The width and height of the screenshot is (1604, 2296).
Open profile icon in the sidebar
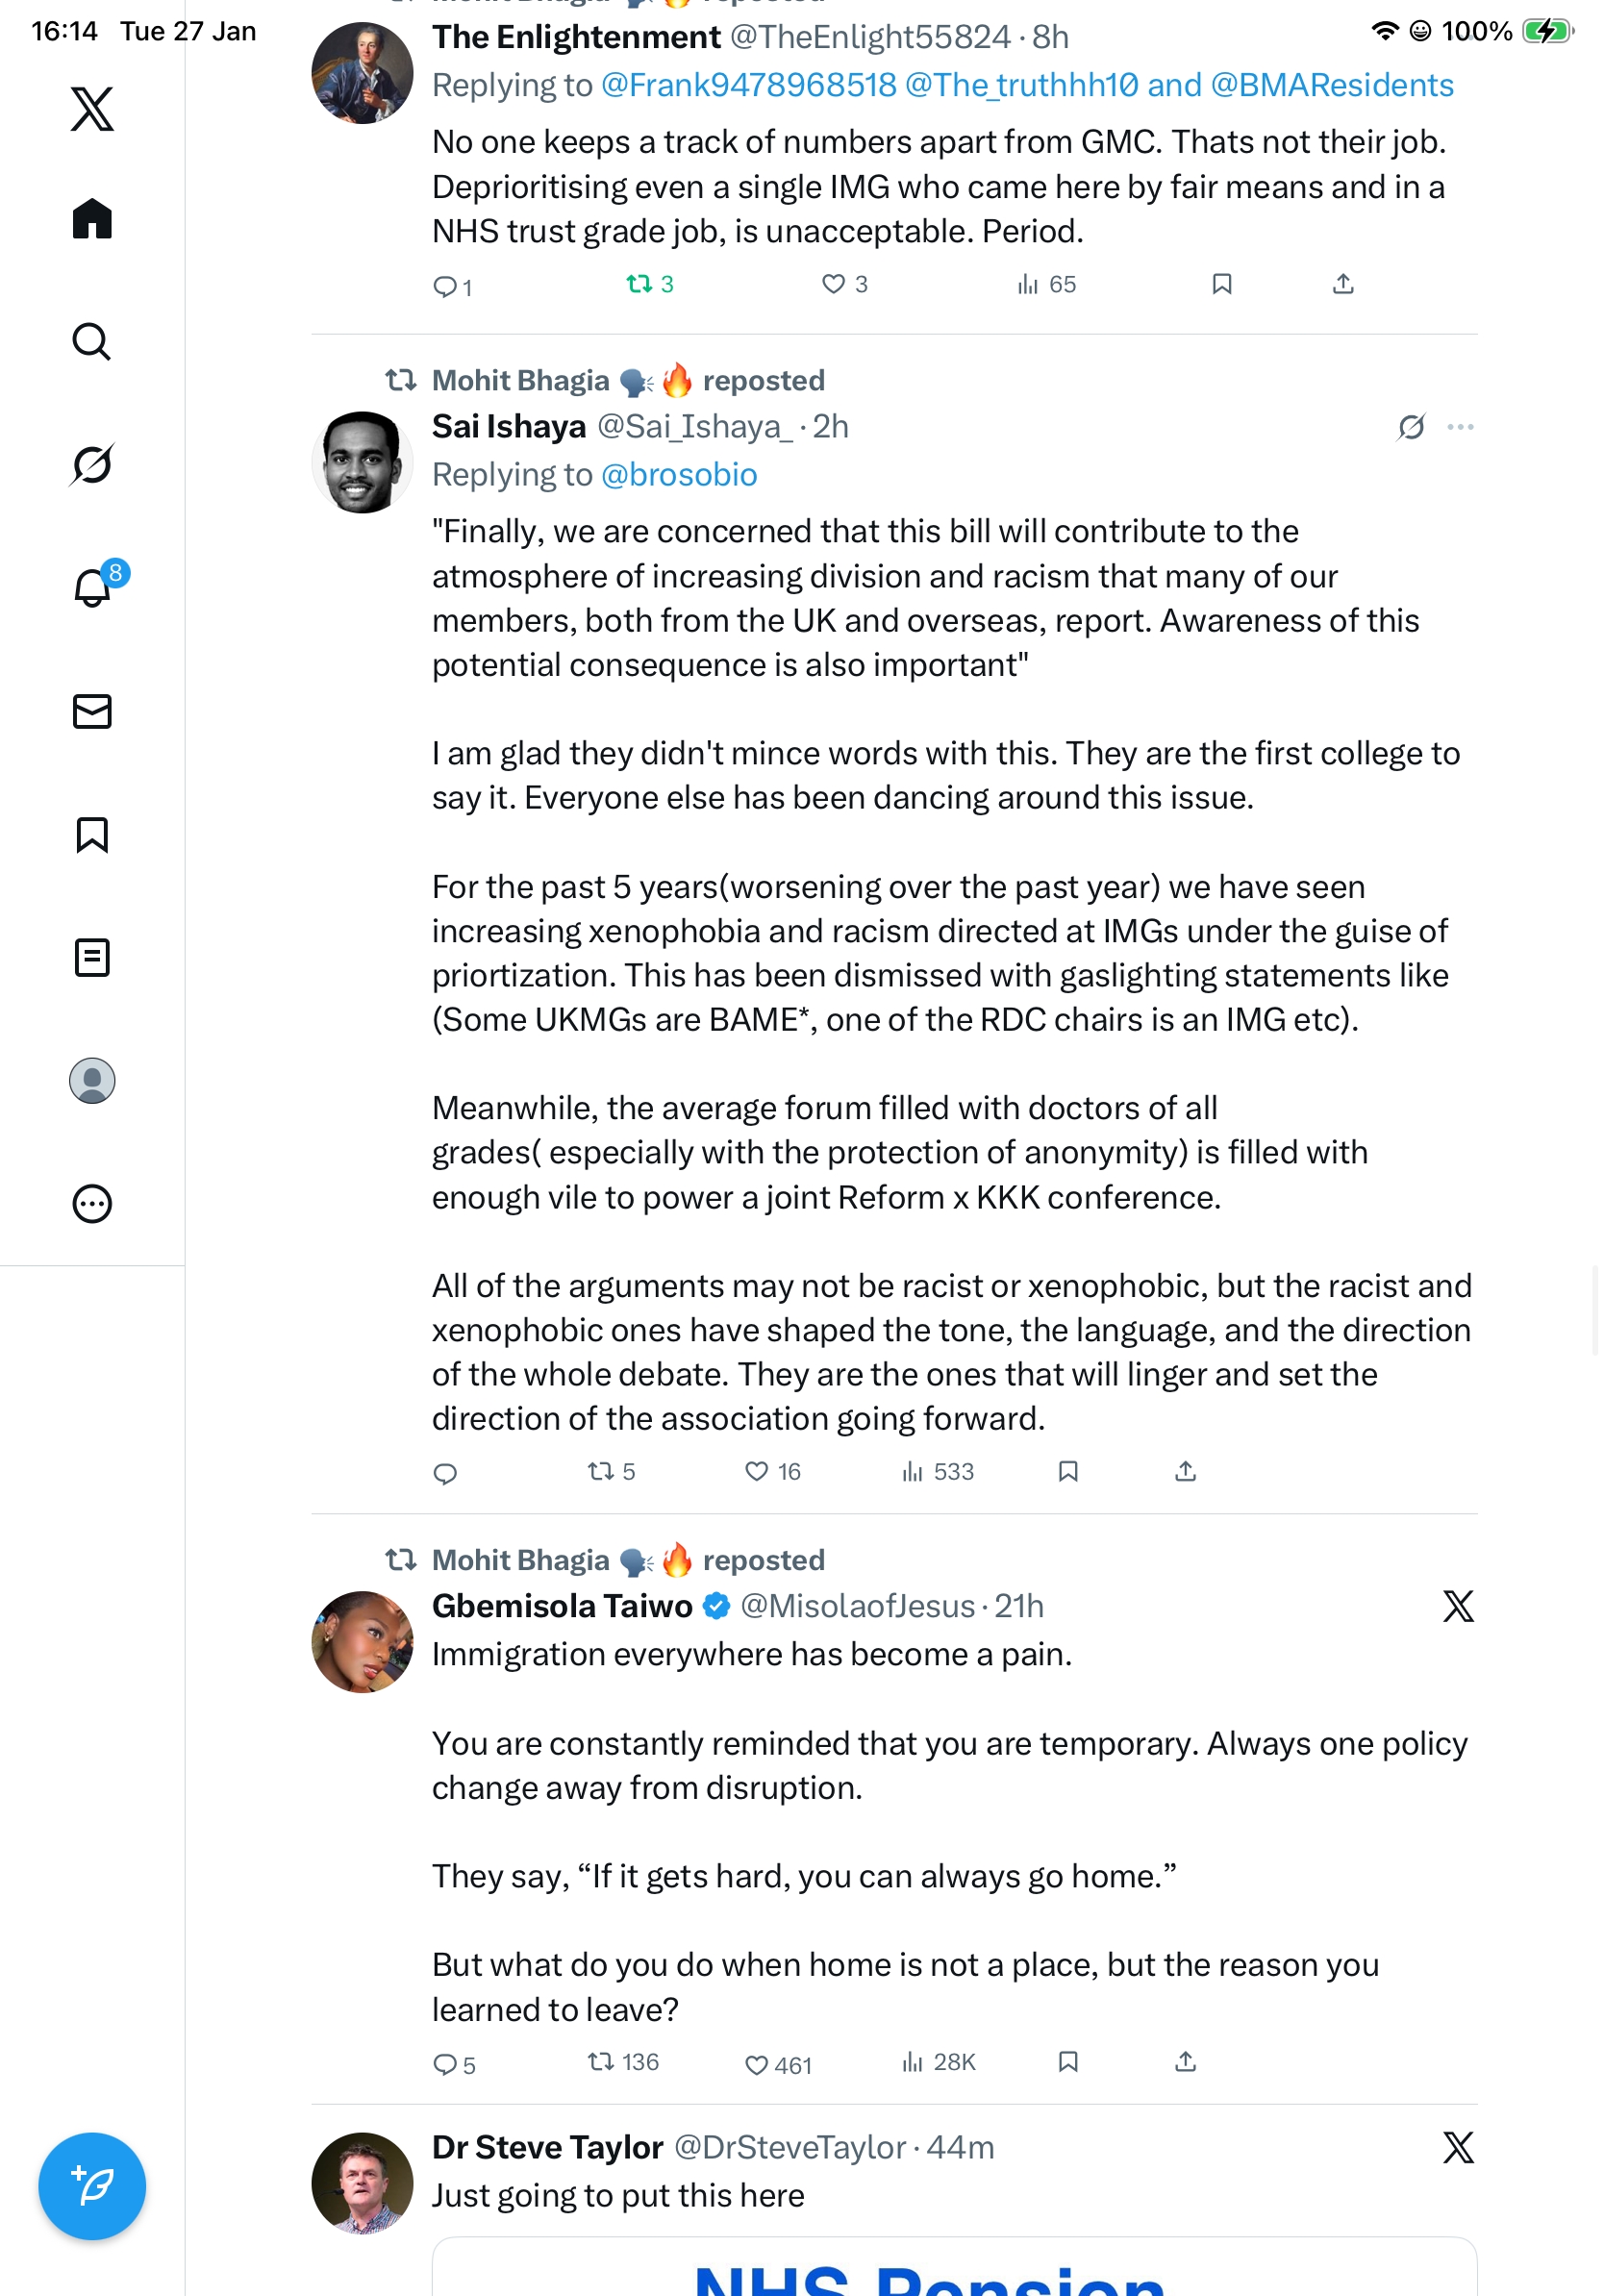[x=92, y=1080]
